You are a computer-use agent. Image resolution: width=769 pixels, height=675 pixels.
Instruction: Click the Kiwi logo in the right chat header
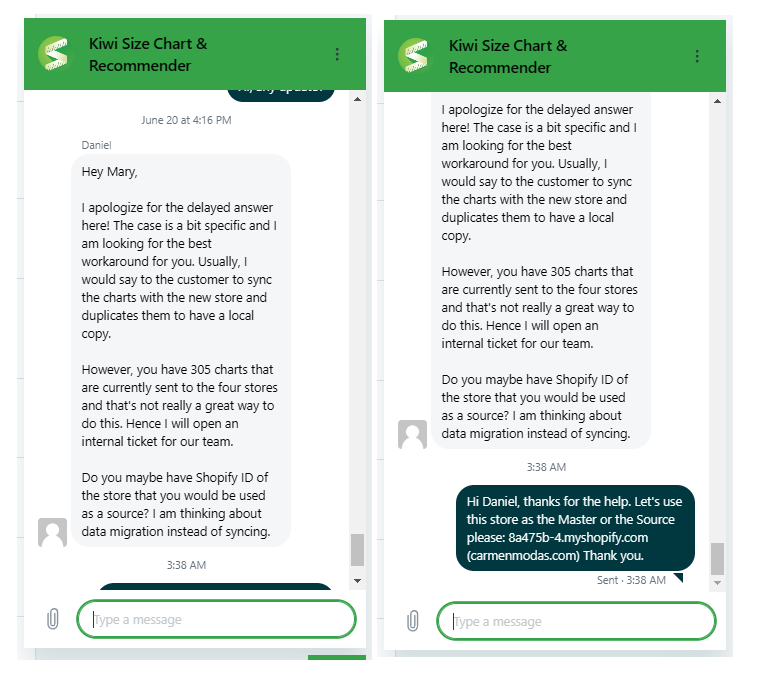[x=414, y=55]
